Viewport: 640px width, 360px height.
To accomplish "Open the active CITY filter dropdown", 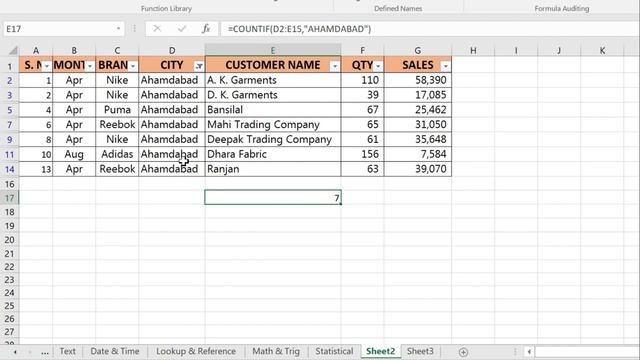I will (199, 66).
